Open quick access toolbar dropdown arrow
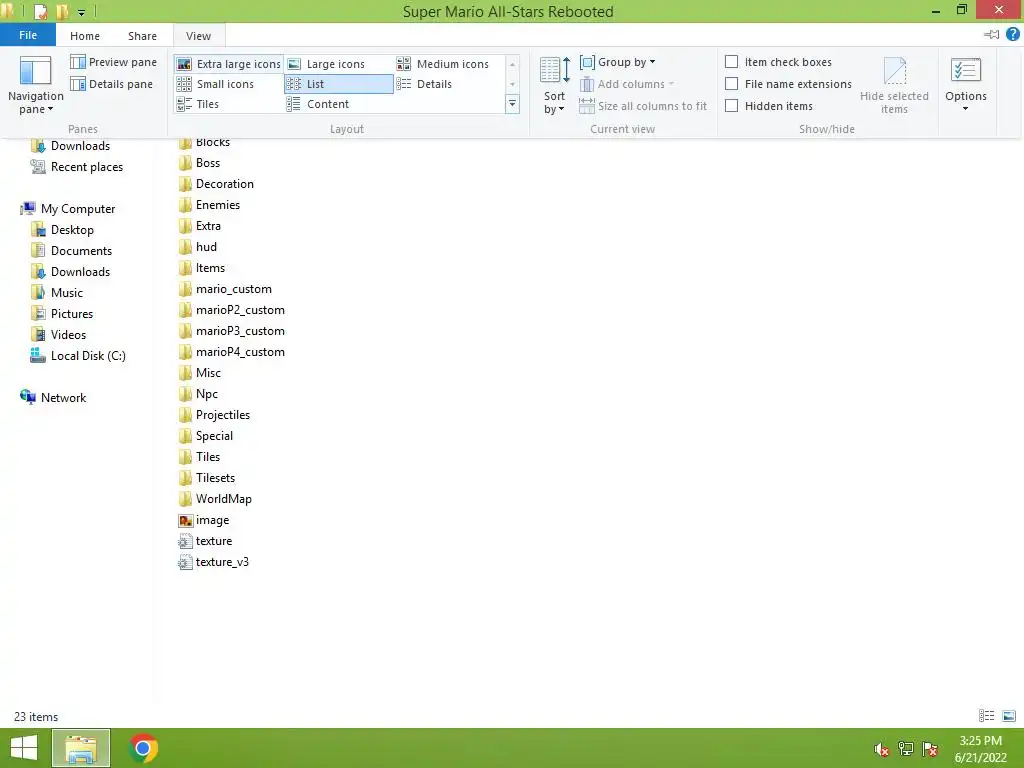 tap(81, 12)
